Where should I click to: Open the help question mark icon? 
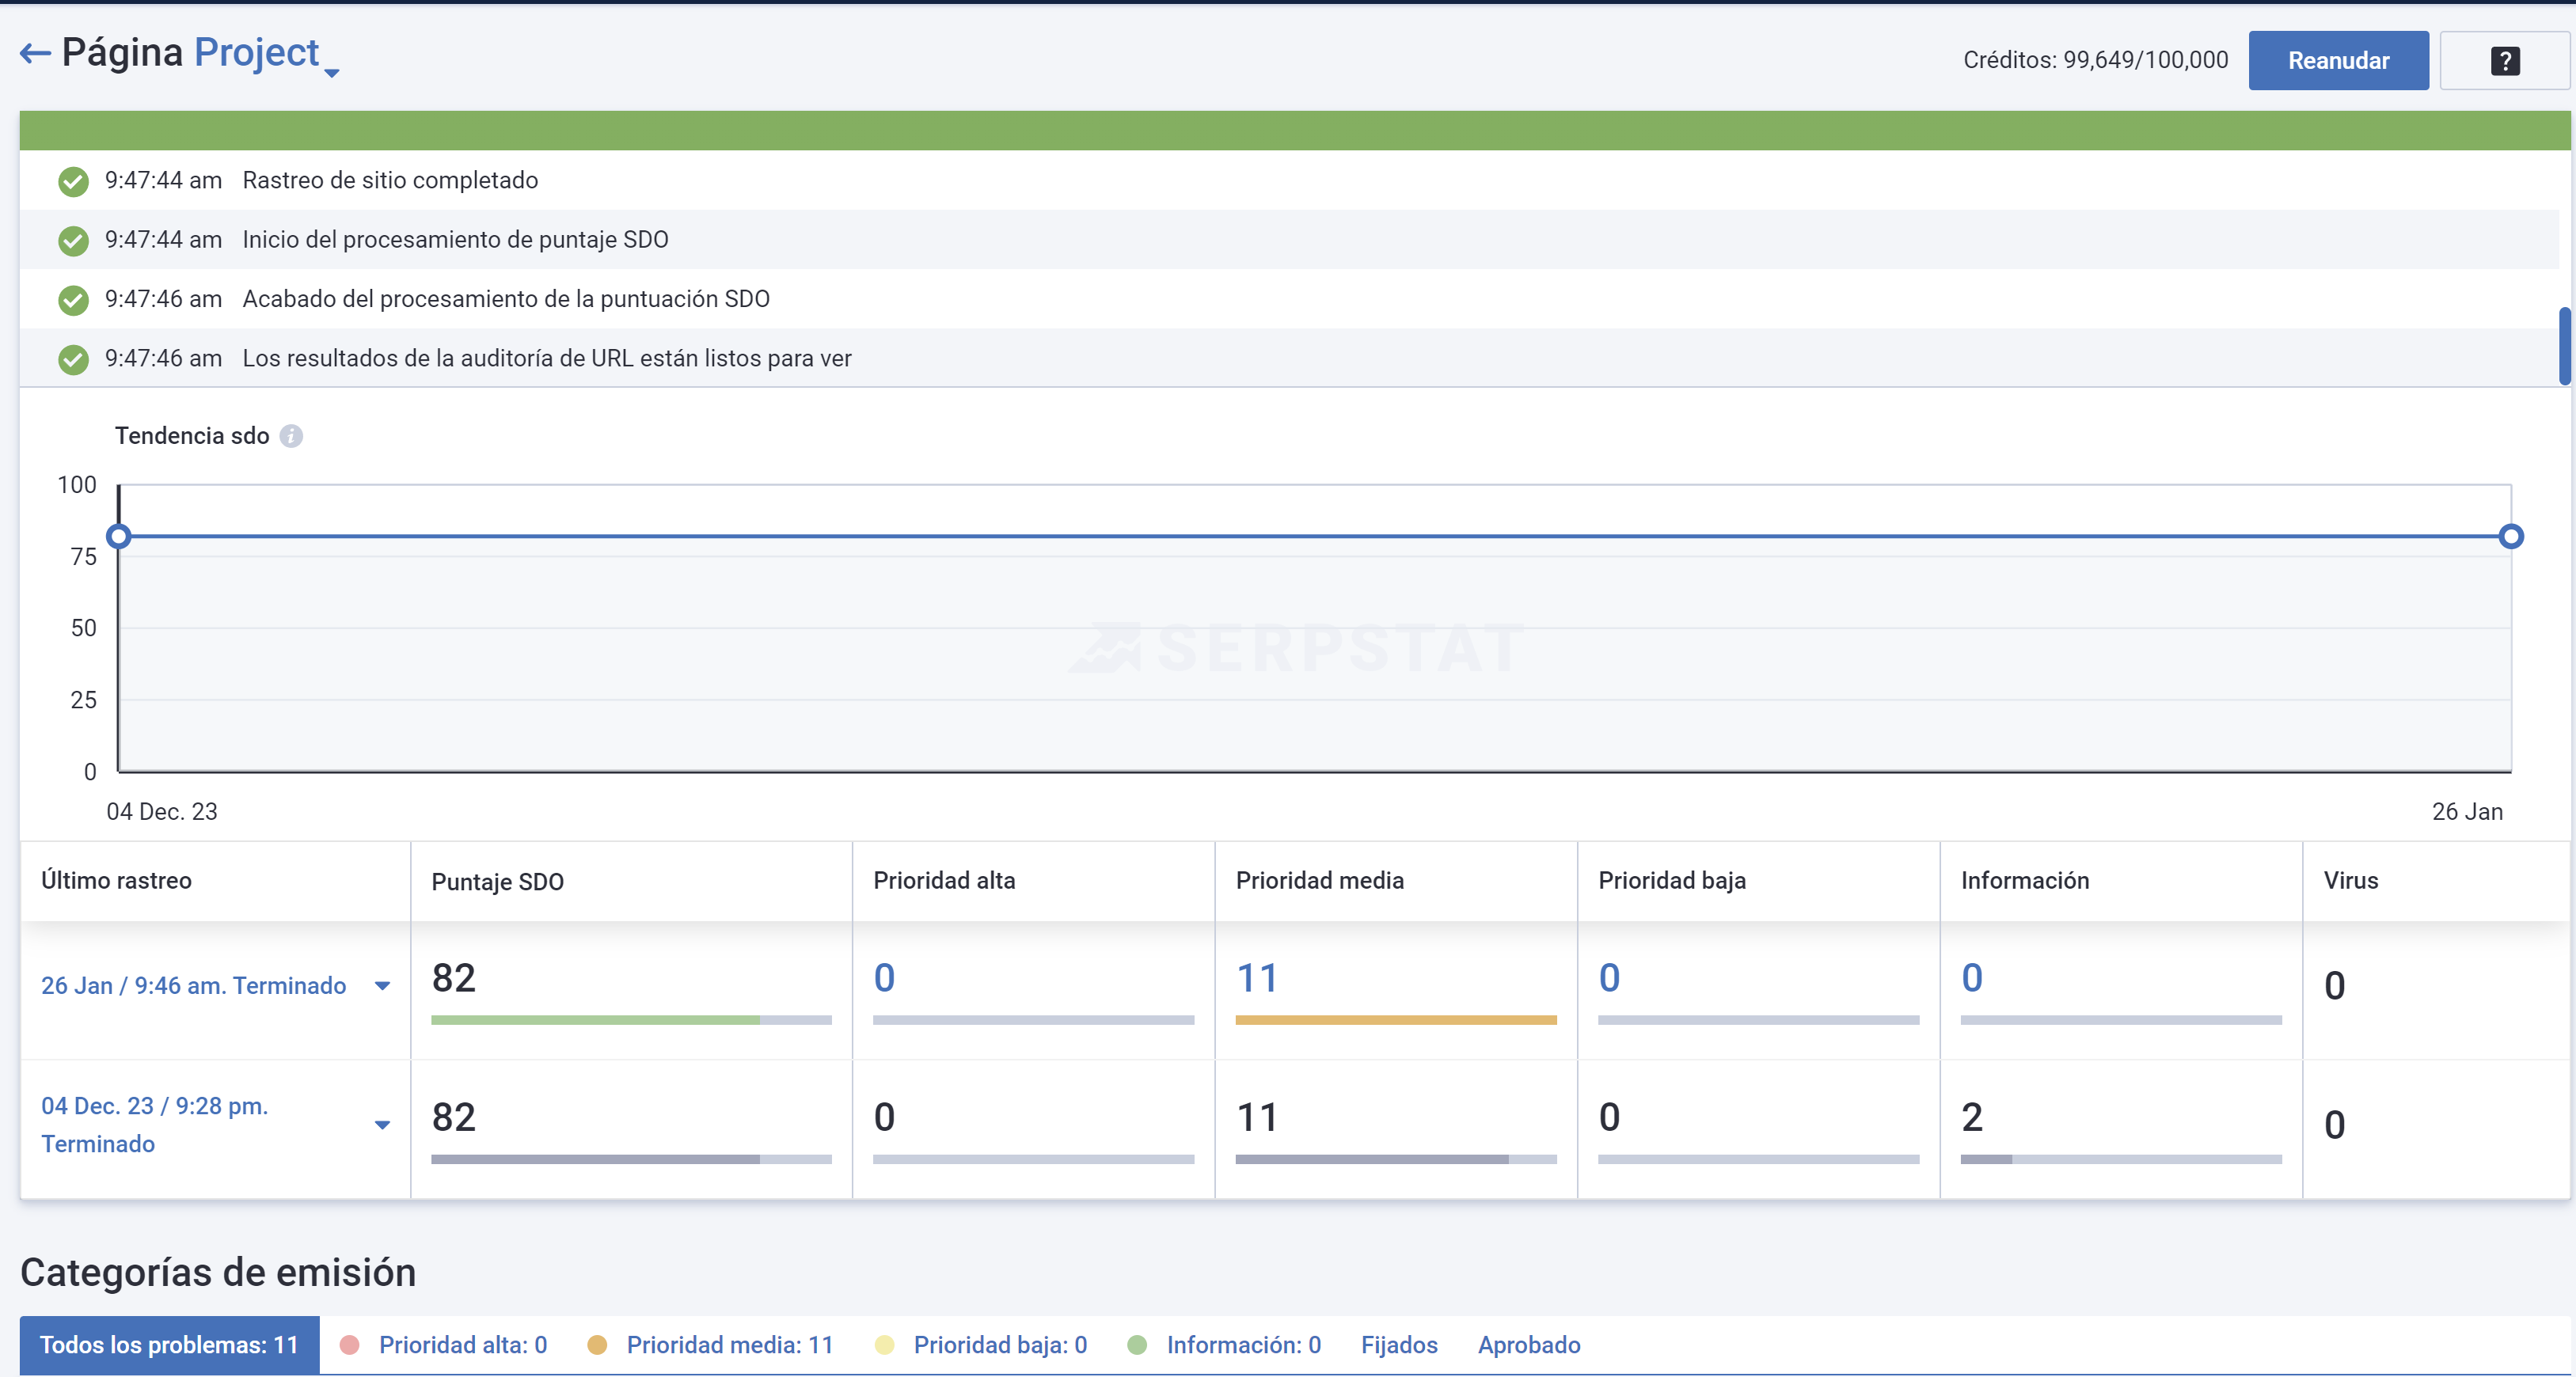click(2505, 60)
